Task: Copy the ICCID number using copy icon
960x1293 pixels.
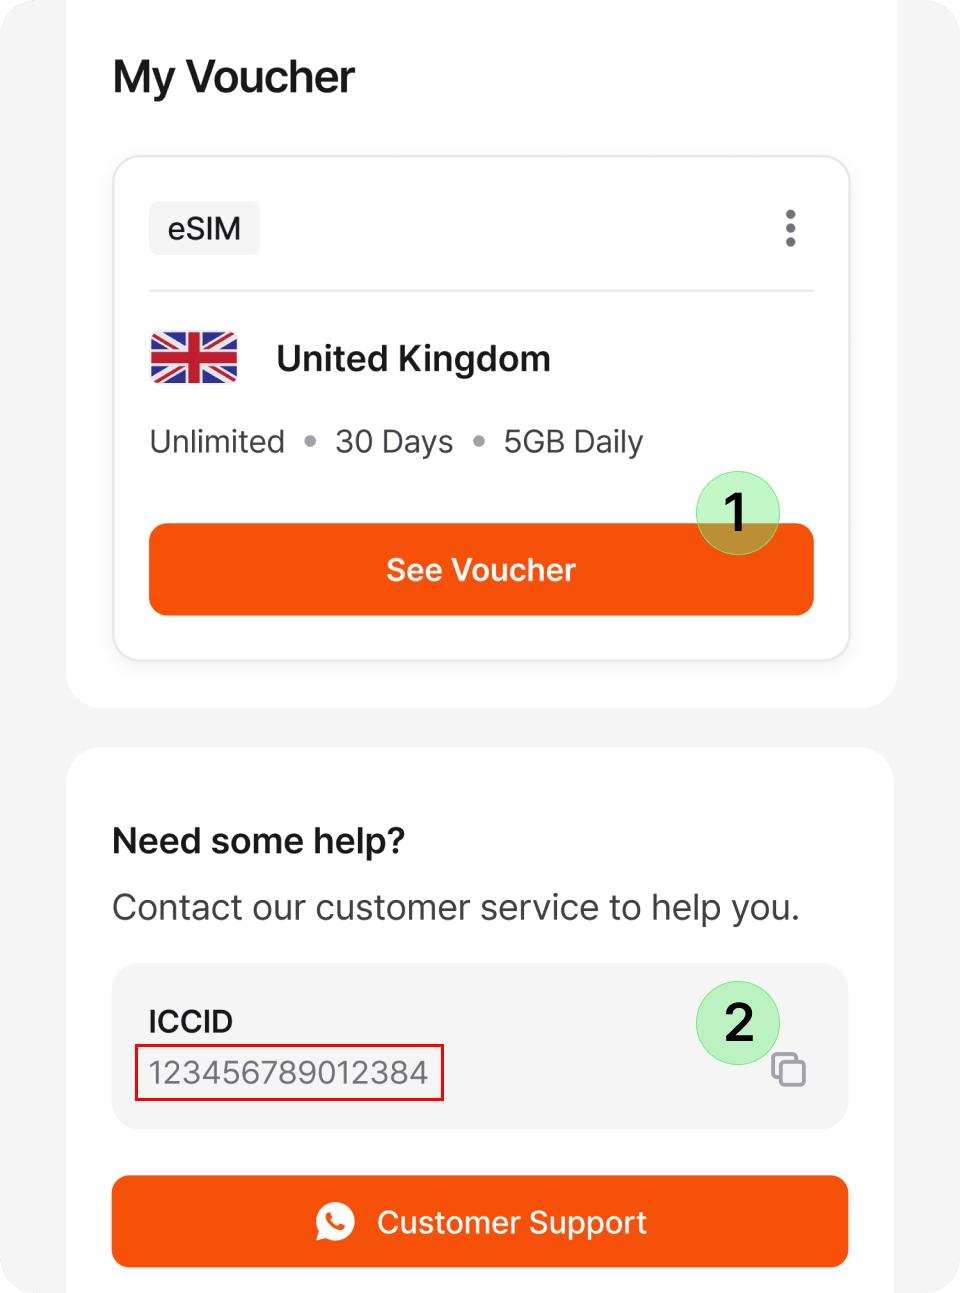Action: click(x=789, y=1070)
